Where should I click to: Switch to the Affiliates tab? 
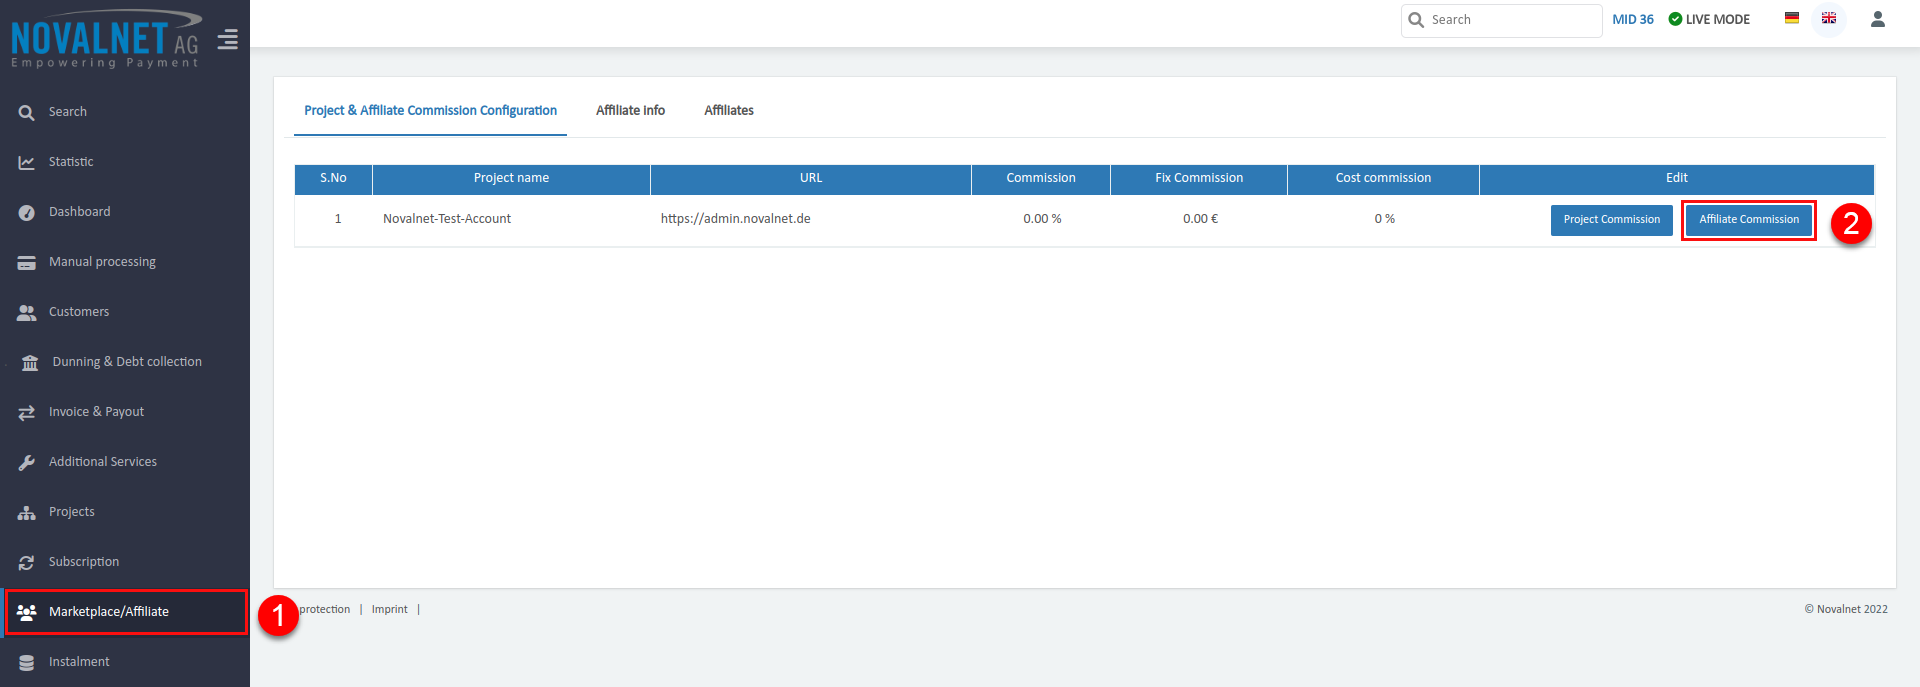(728, 110)
